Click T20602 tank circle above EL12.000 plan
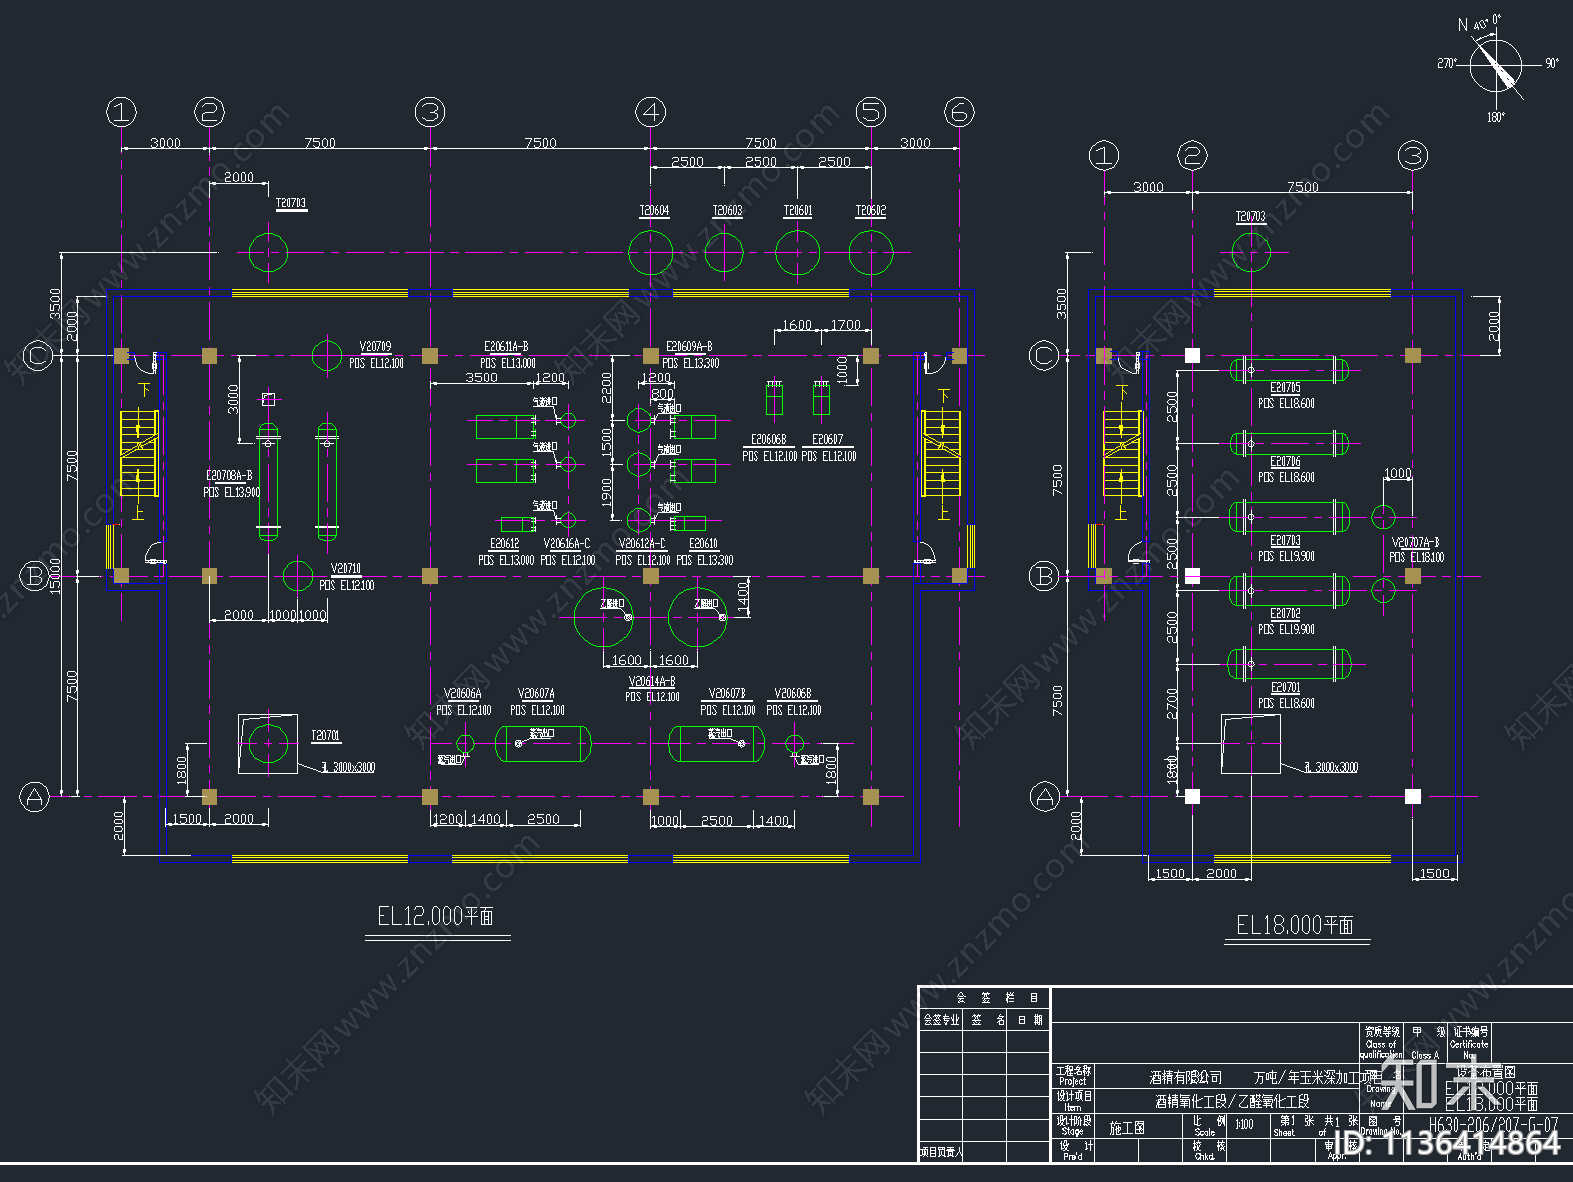1573x1182 pixels. 871,253
